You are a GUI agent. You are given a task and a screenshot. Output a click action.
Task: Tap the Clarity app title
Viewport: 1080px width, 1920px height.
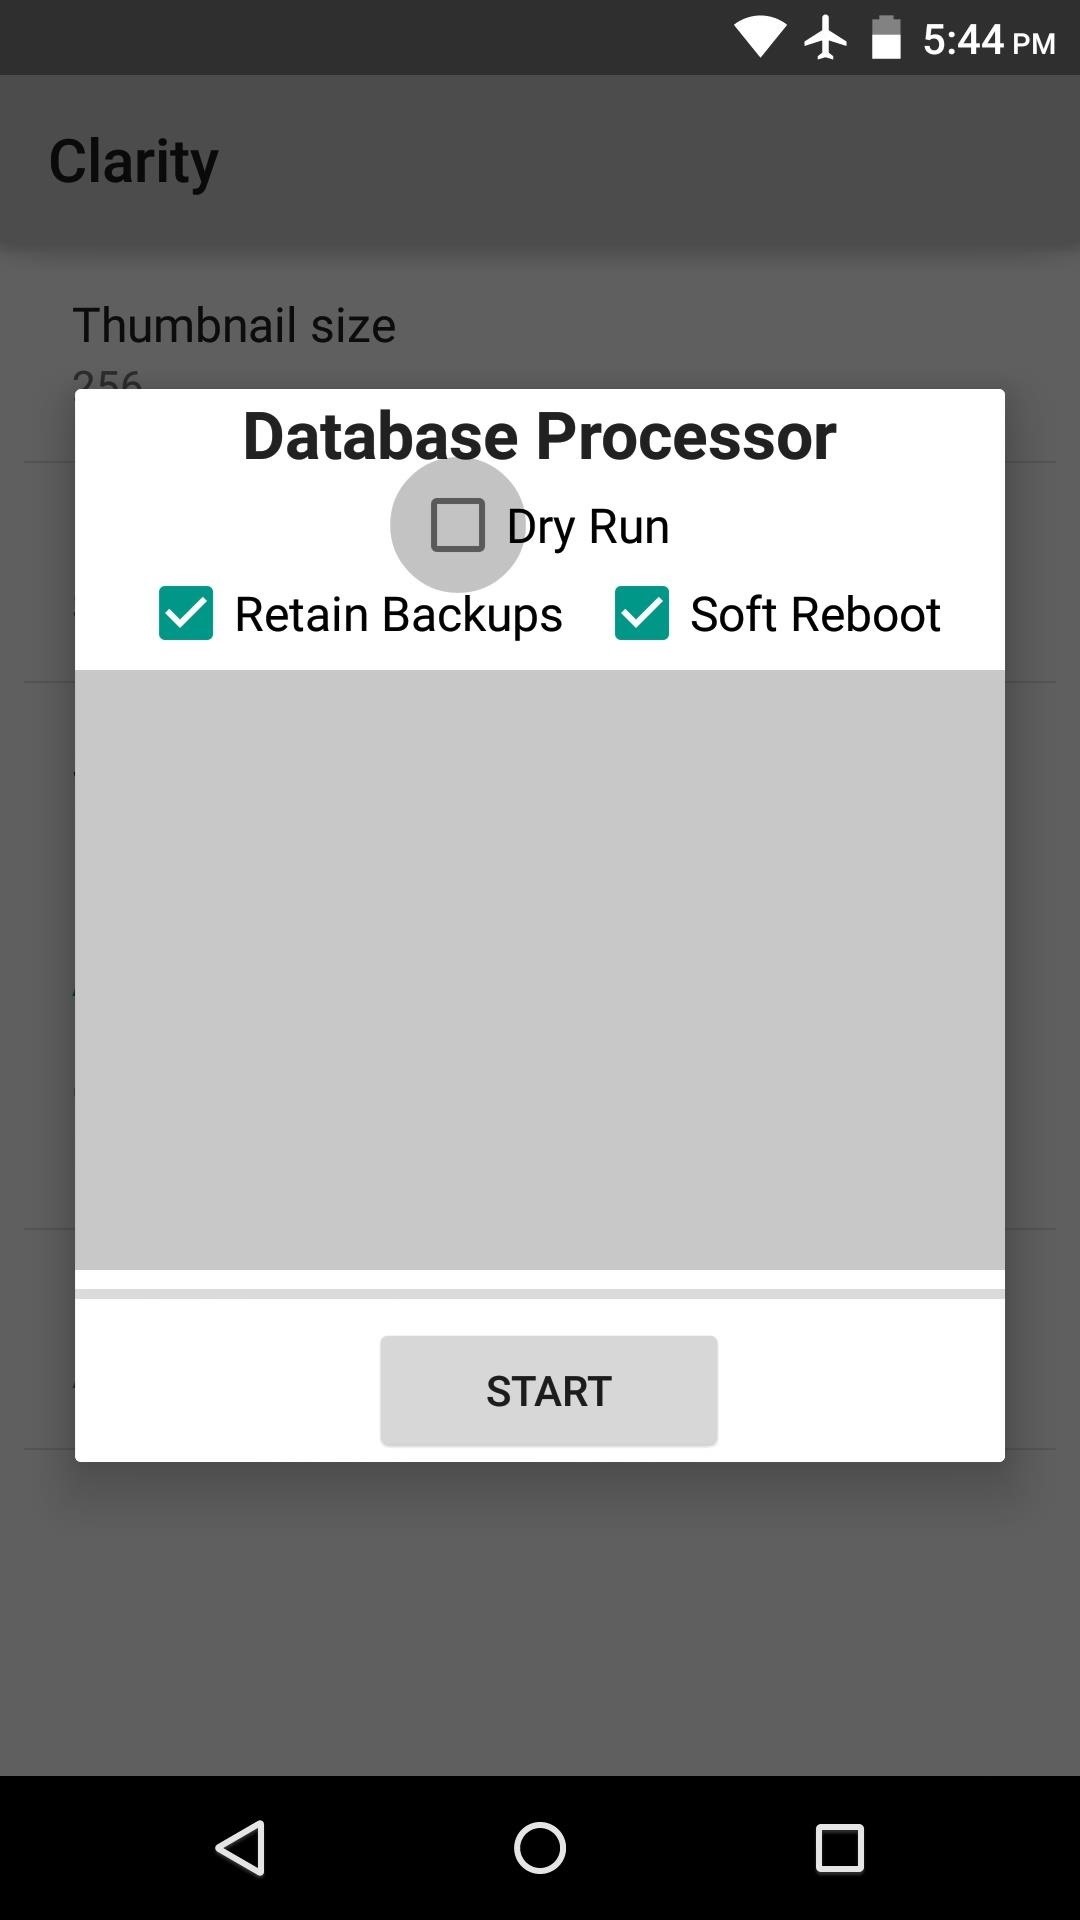click(133, 162)
